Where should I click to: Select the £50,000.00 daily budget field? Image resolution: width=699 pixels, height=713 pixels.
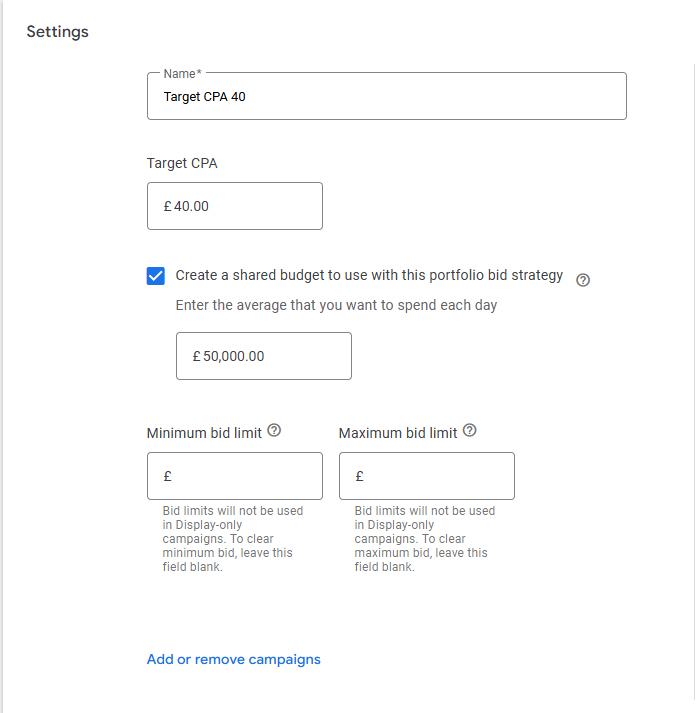[264, 356]
